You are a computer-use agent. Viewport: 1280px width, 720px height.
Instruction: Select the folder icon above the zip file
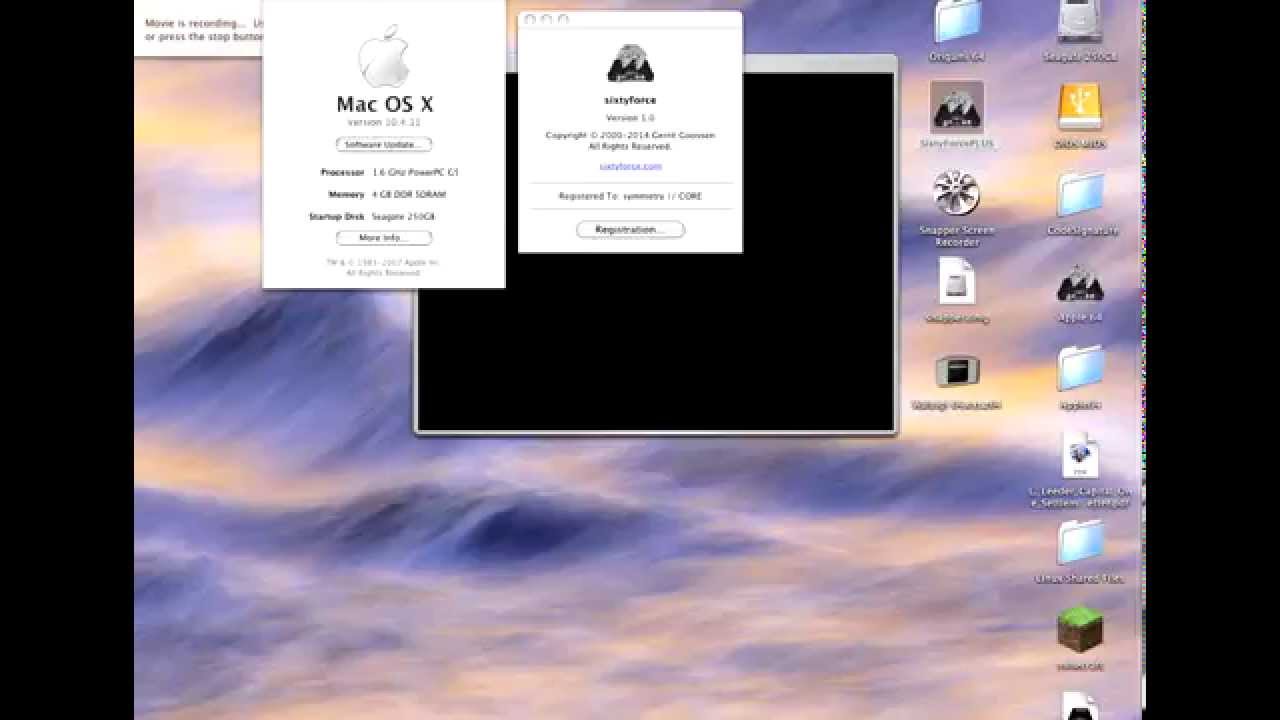[1080, 370]
